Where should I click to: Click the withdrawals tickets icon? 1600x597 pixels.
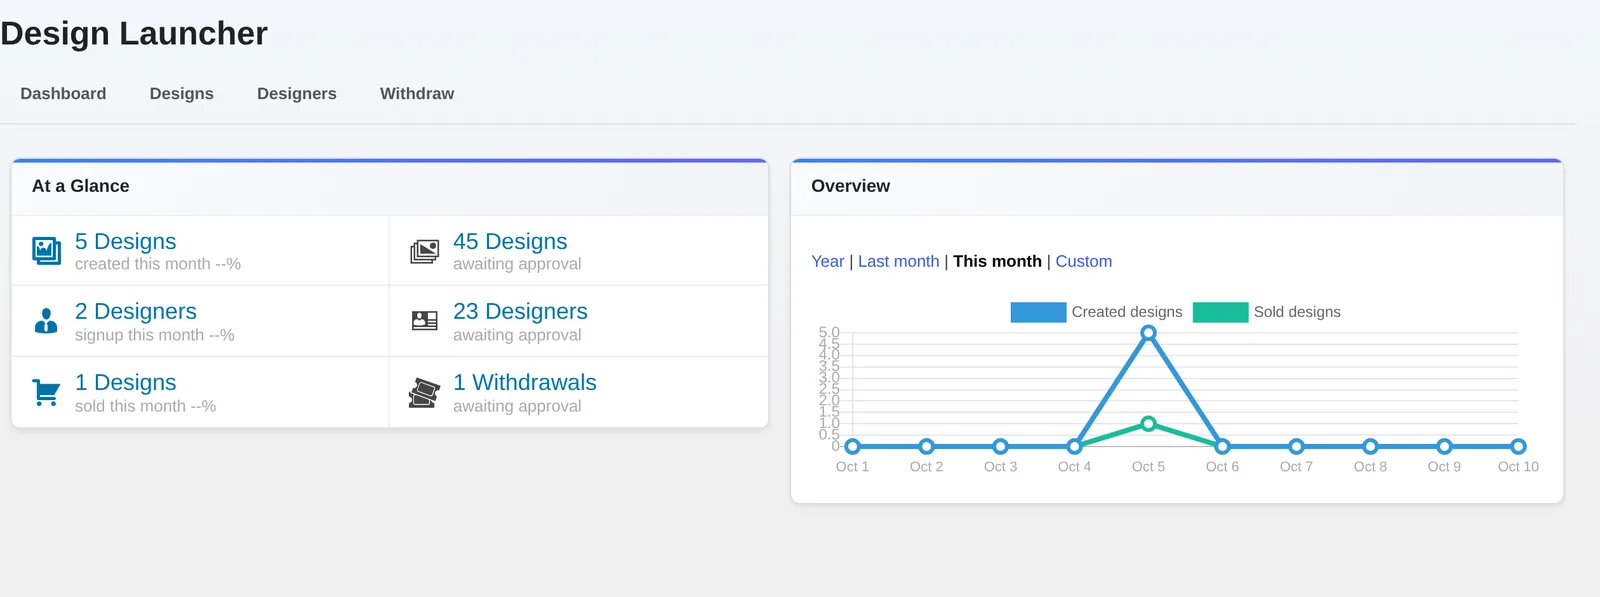coord(424,392)
